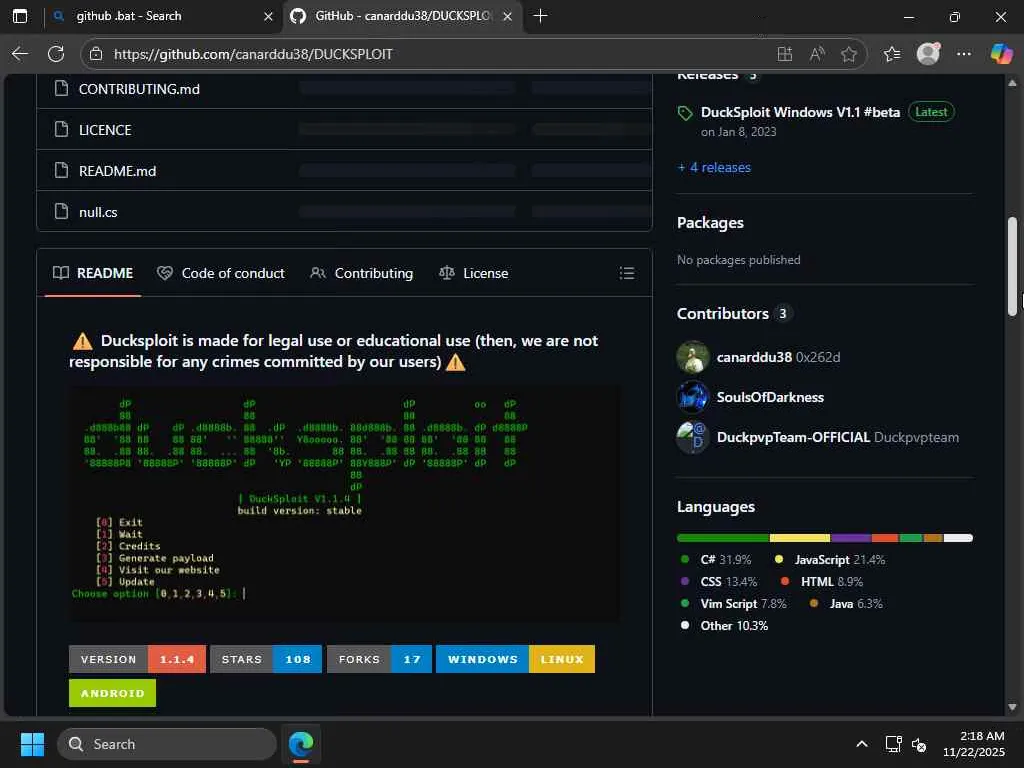Show the + 4 releases link
The width and height of the screenshot is (1024, 768).
pos(714,168)
